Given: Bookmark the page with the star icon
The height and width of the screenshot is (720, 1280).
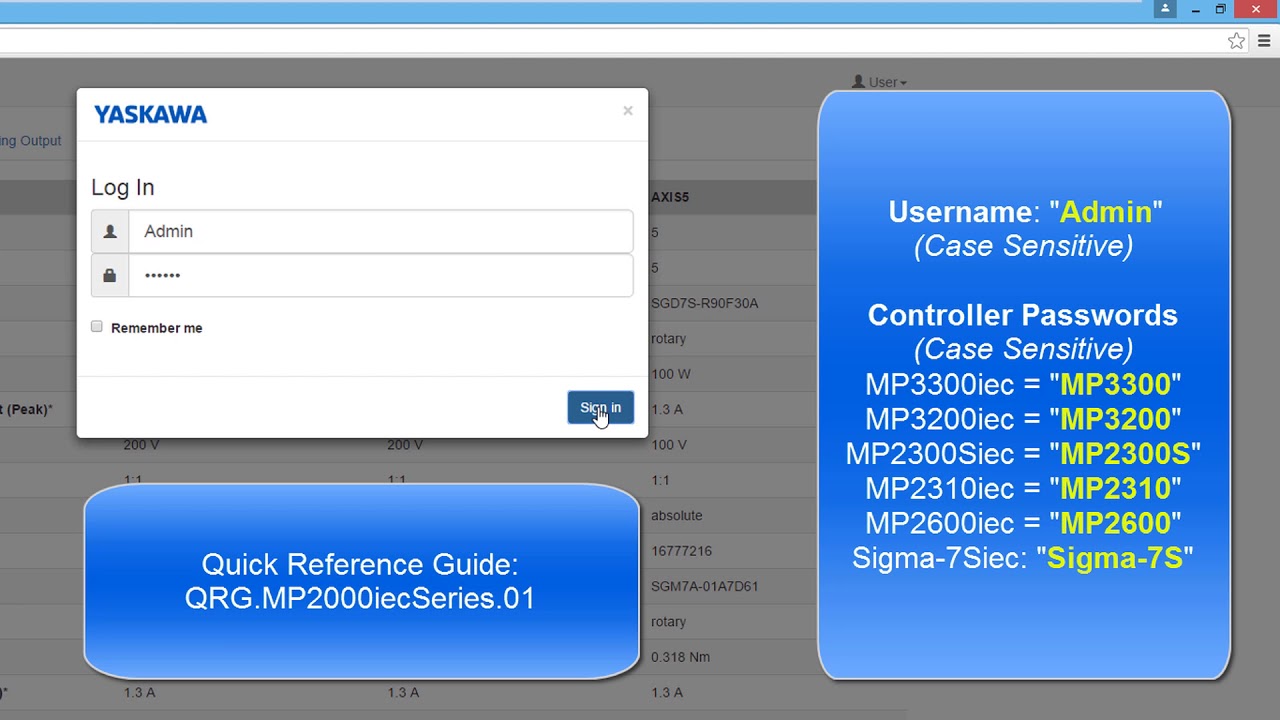Looking at the screenshot, I should (x=1237, y=41).
